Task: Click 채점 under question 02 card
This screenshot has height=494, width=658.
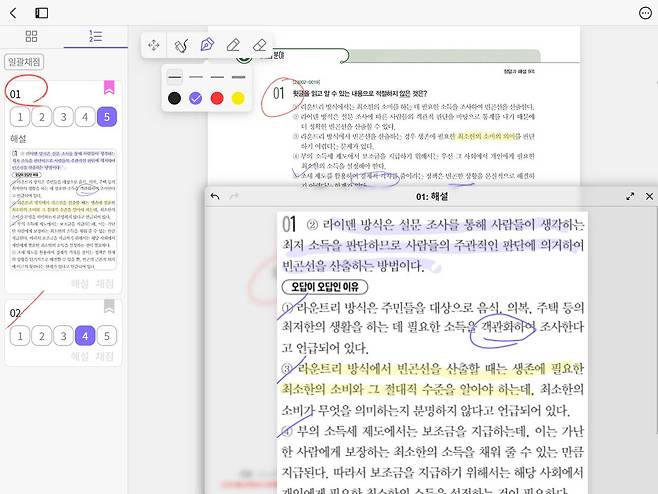Action: click(x=104, y=356)
